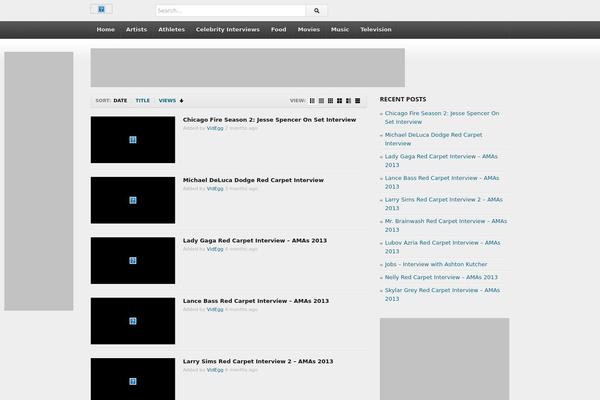
Task: Open the Michael DeLuca Dodge video thumbnail
Action: (133, 200)
